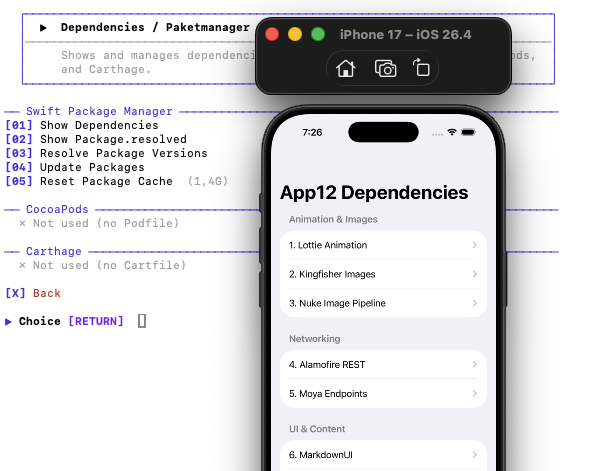This screenshot has height=471, width=607.
Task: Select 5. Moya Endpoints item
Action: (x=328, y=394)
